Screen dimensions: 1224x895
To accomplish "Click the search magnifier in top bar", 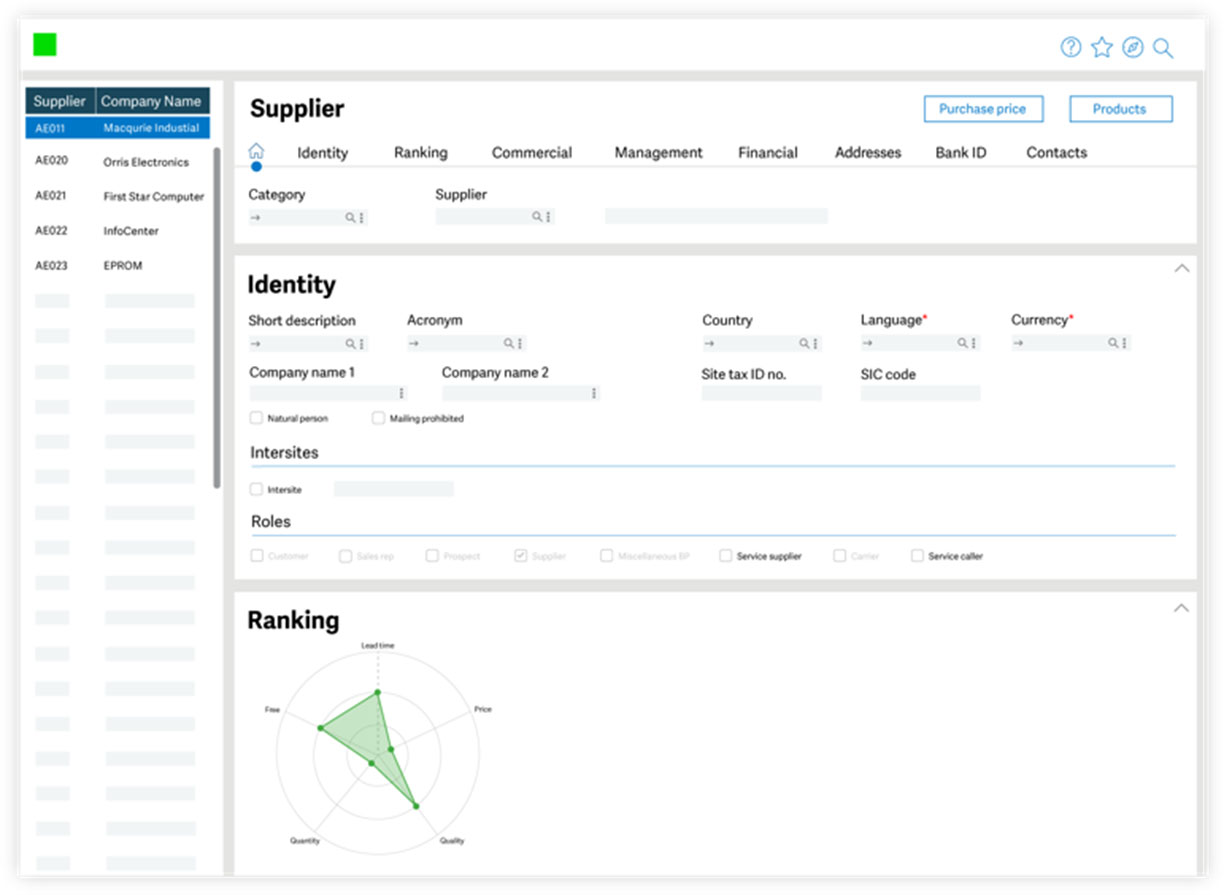I will 1163,48.
